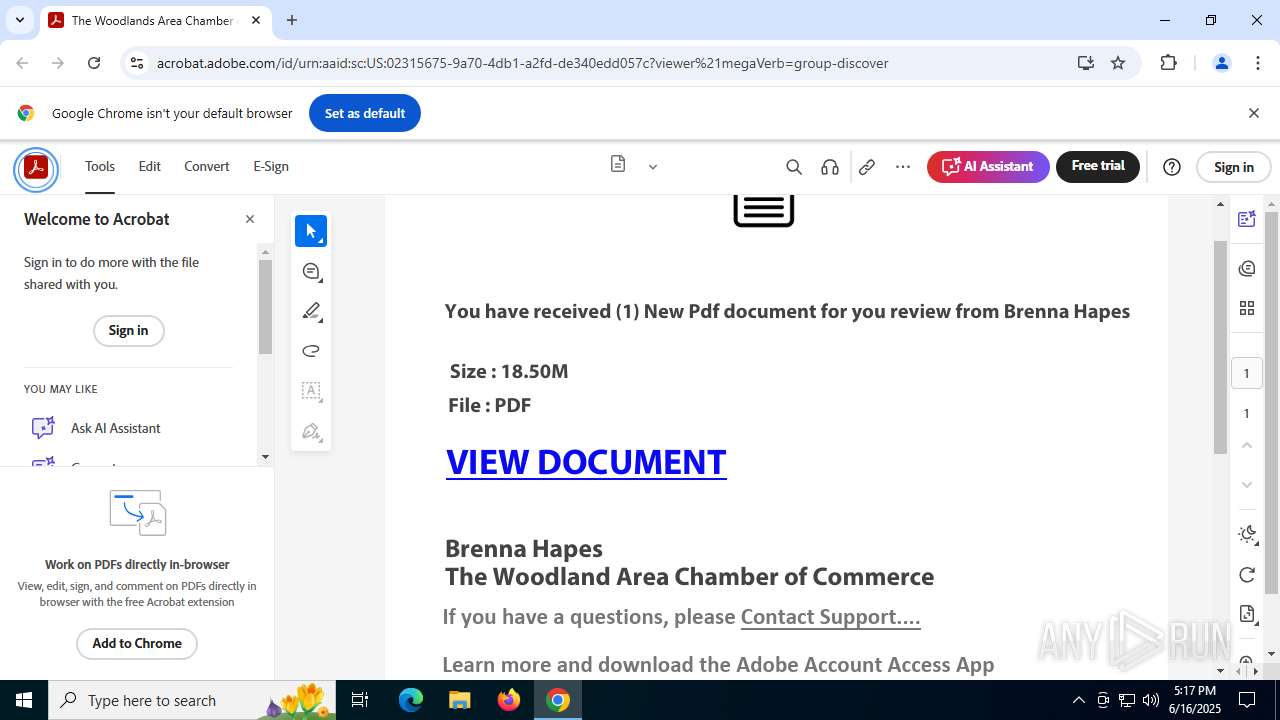Screen dimensions: 1280x720
Task: Select the freehand draw loop tool
Action: click(311, 351)
